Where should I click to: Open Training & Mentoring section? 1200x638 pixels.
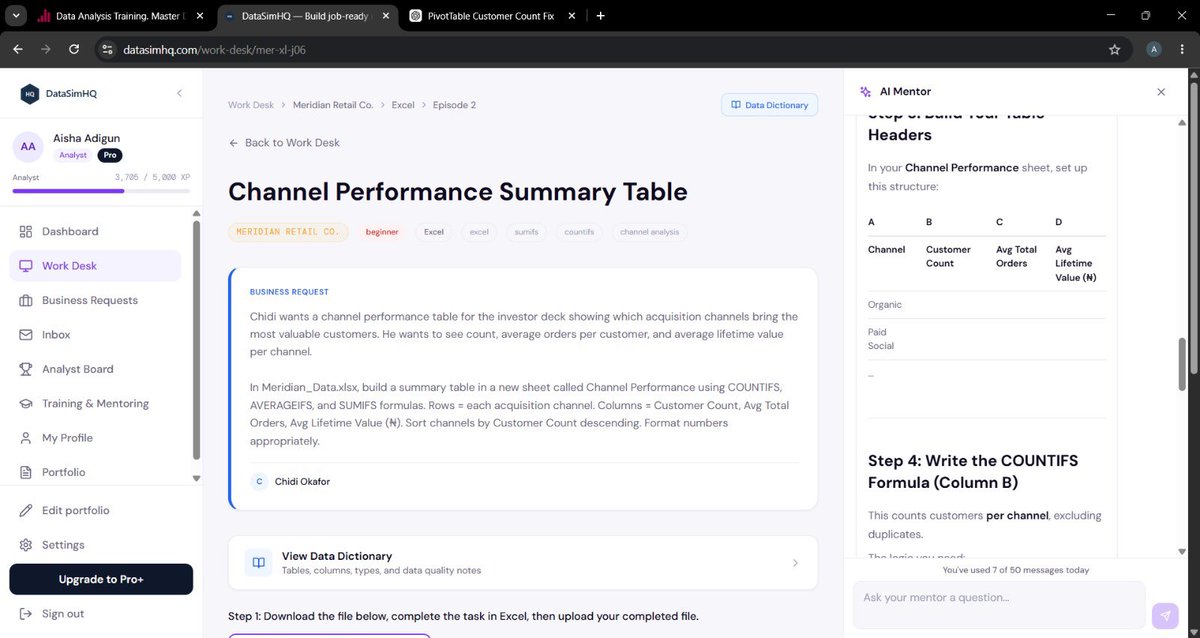95,403
